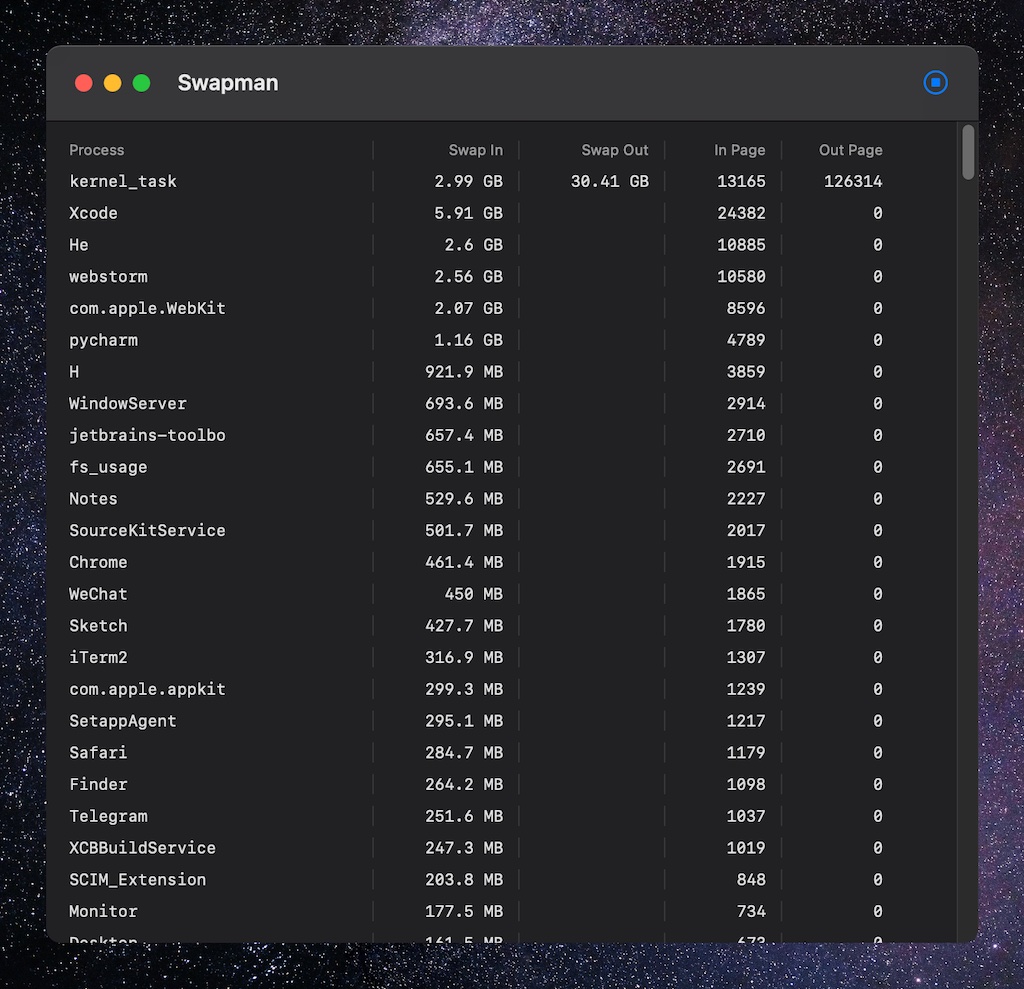Viewport: 1024px width, 989px height.
Task: Click the 284.7 MB Safari value
Action: click(x=464, y=753)
